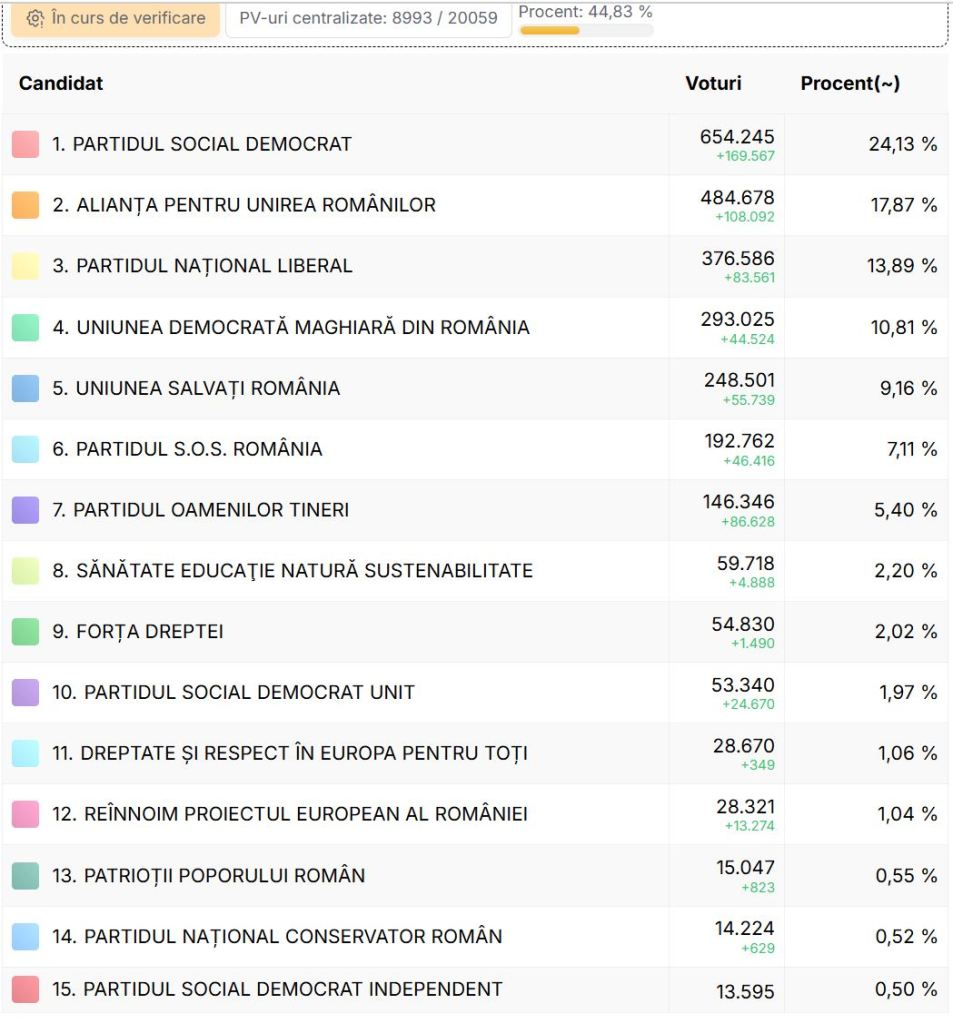Click orange swatch for Alianța pentru Unirea Românilor
Image resolution: width=953 pixels, height=1023 pixels.
click(26, 205)
